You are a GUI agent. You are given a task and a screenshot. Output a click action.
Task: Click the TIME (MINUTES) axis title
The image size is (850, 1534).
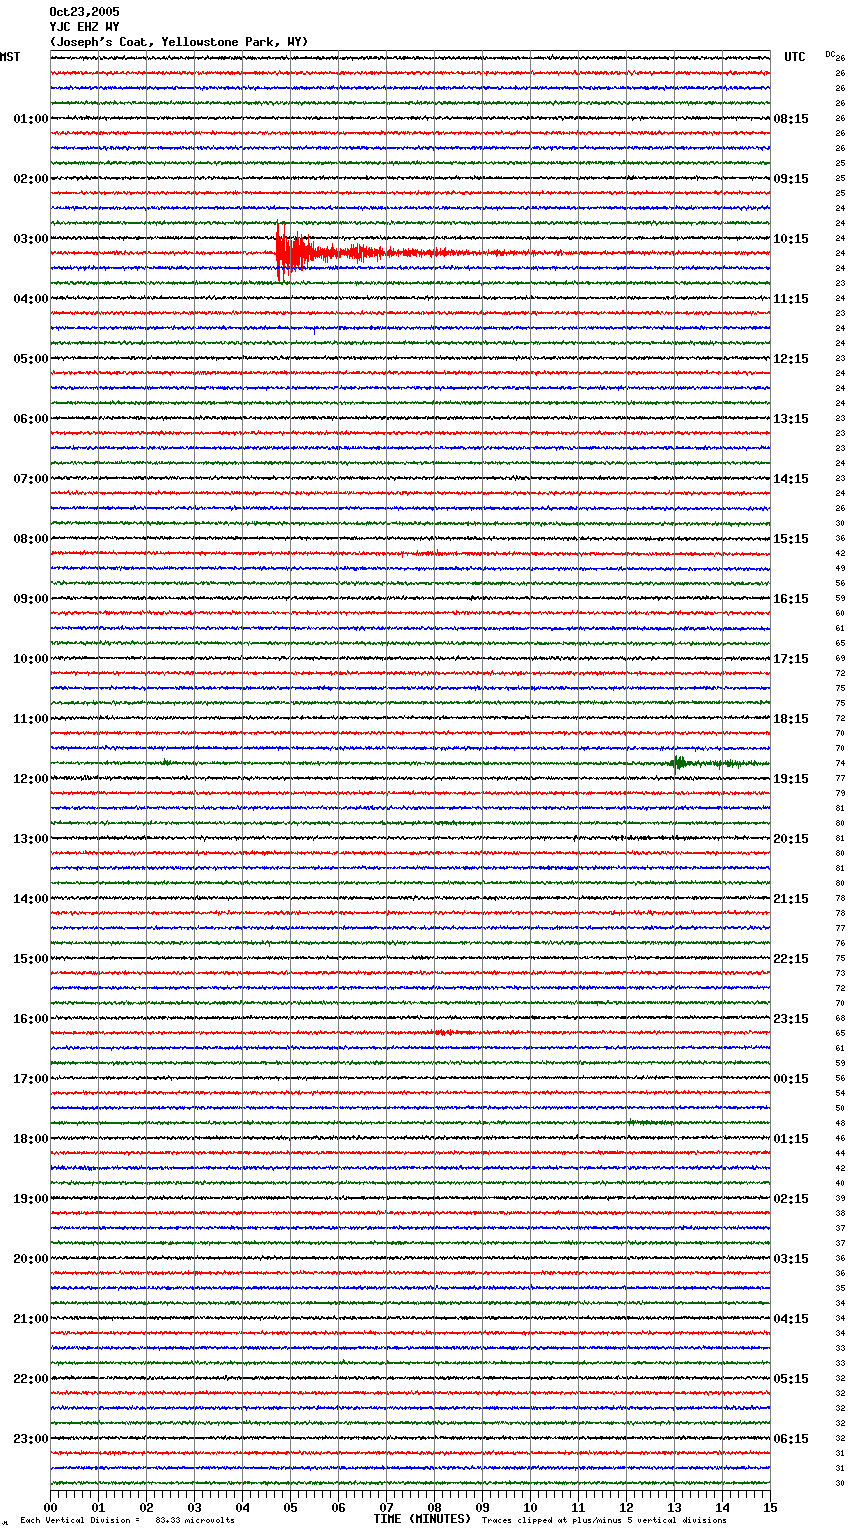click(x=422, y=1519)
